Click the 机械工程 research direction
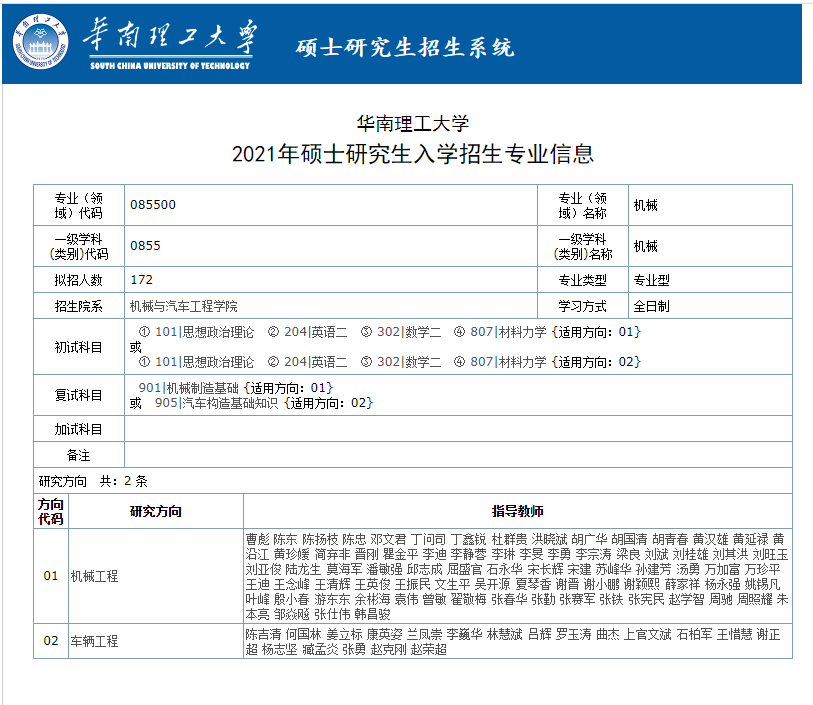 click(x=94, y=576)
